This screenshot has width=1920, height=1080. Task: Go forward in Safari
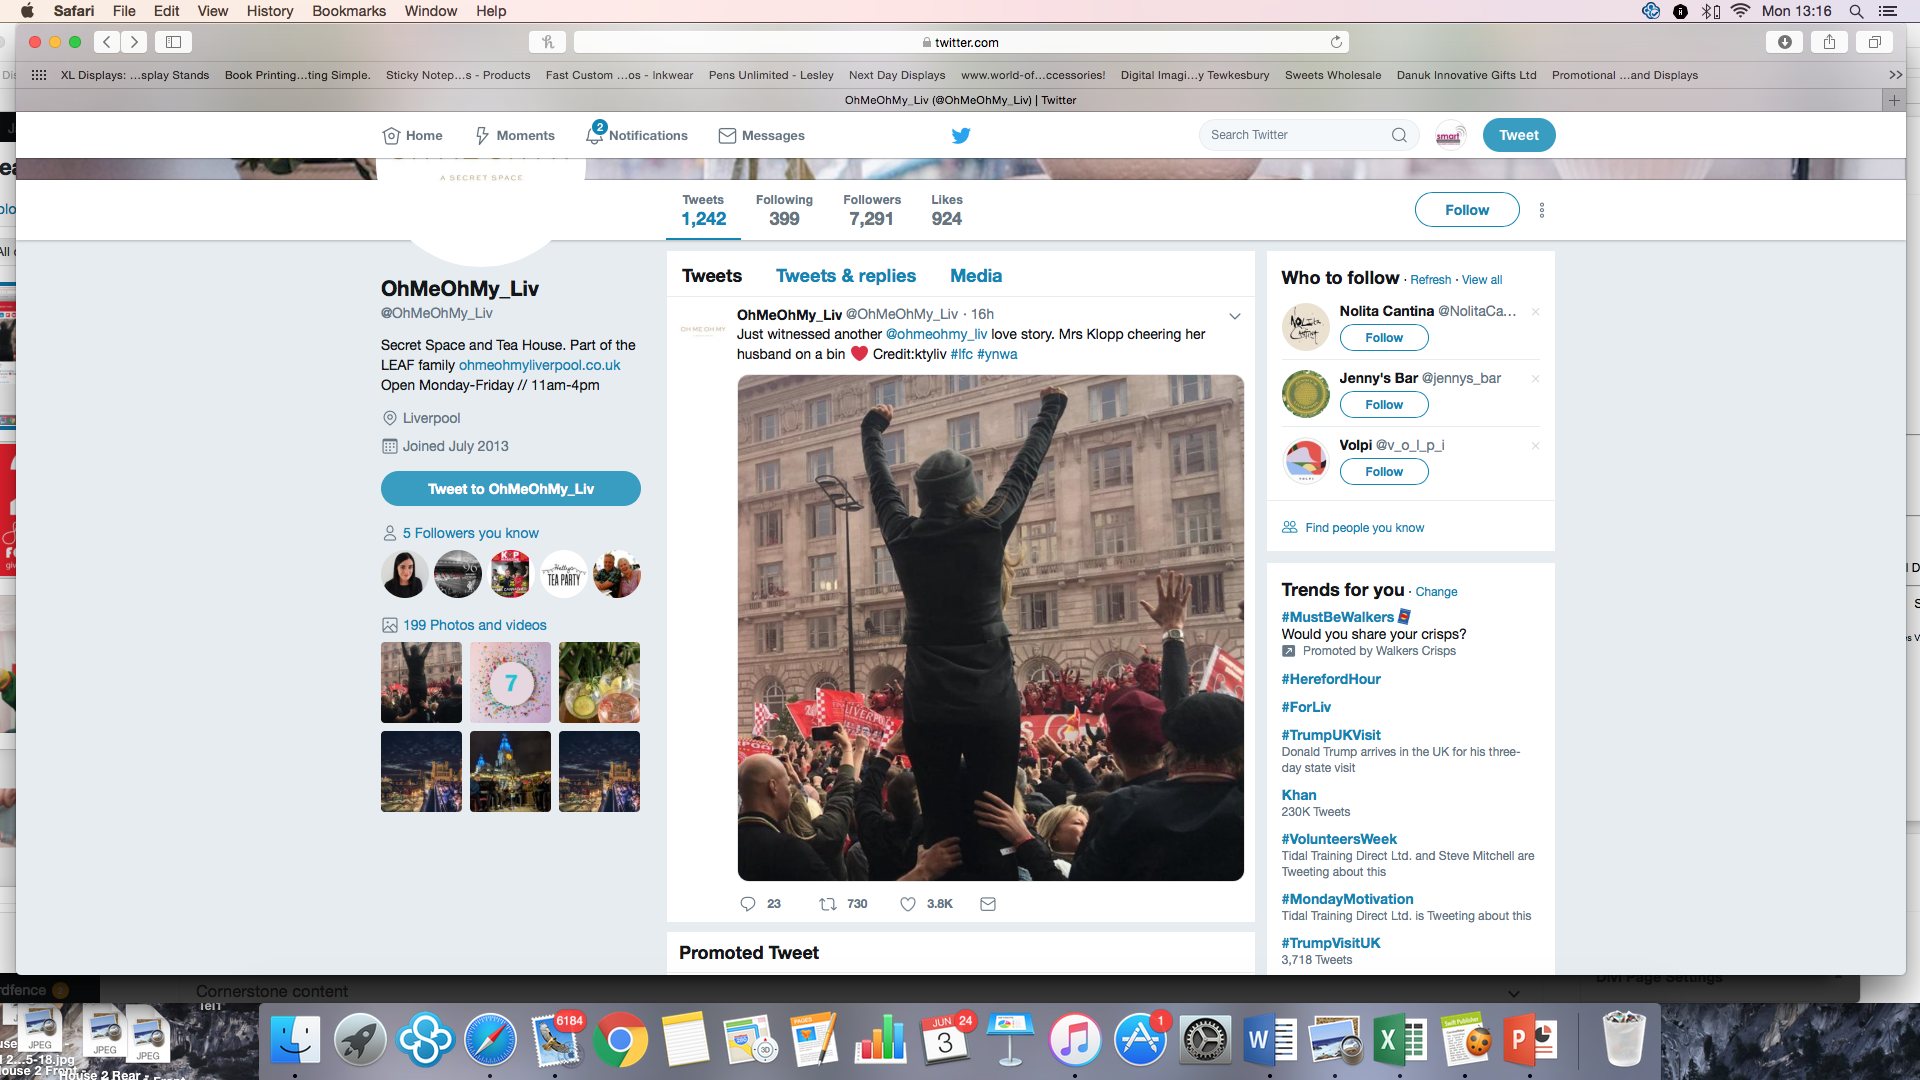pos(134,42)
